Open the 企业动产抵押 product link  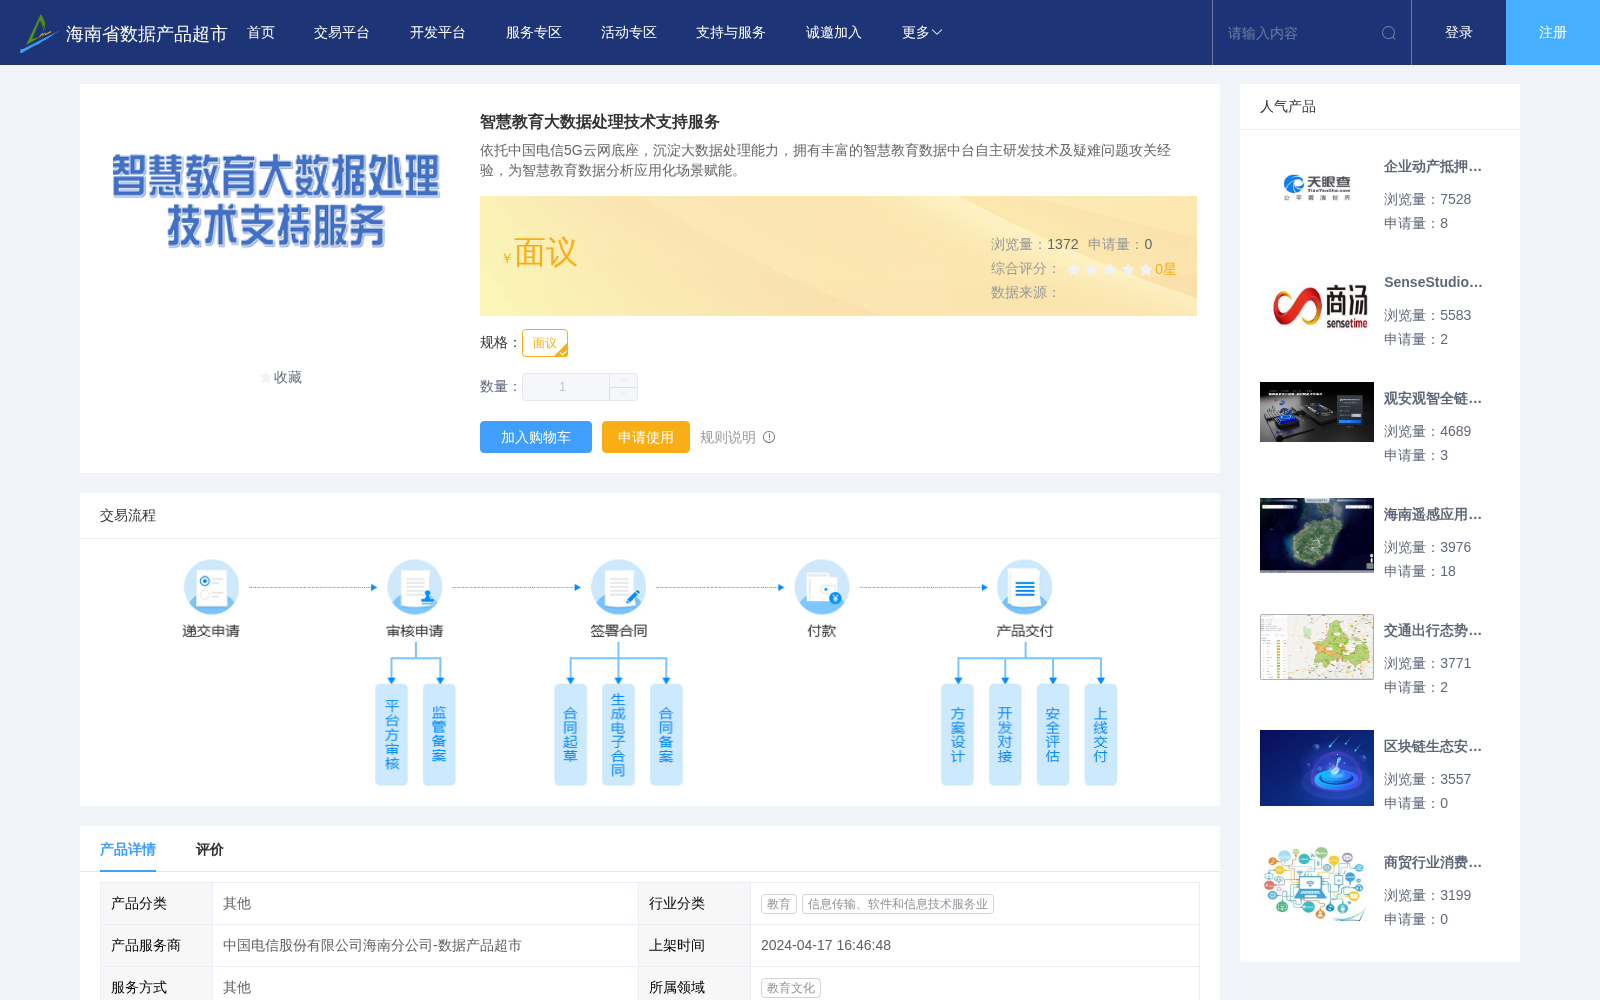tap(1433, 167)
